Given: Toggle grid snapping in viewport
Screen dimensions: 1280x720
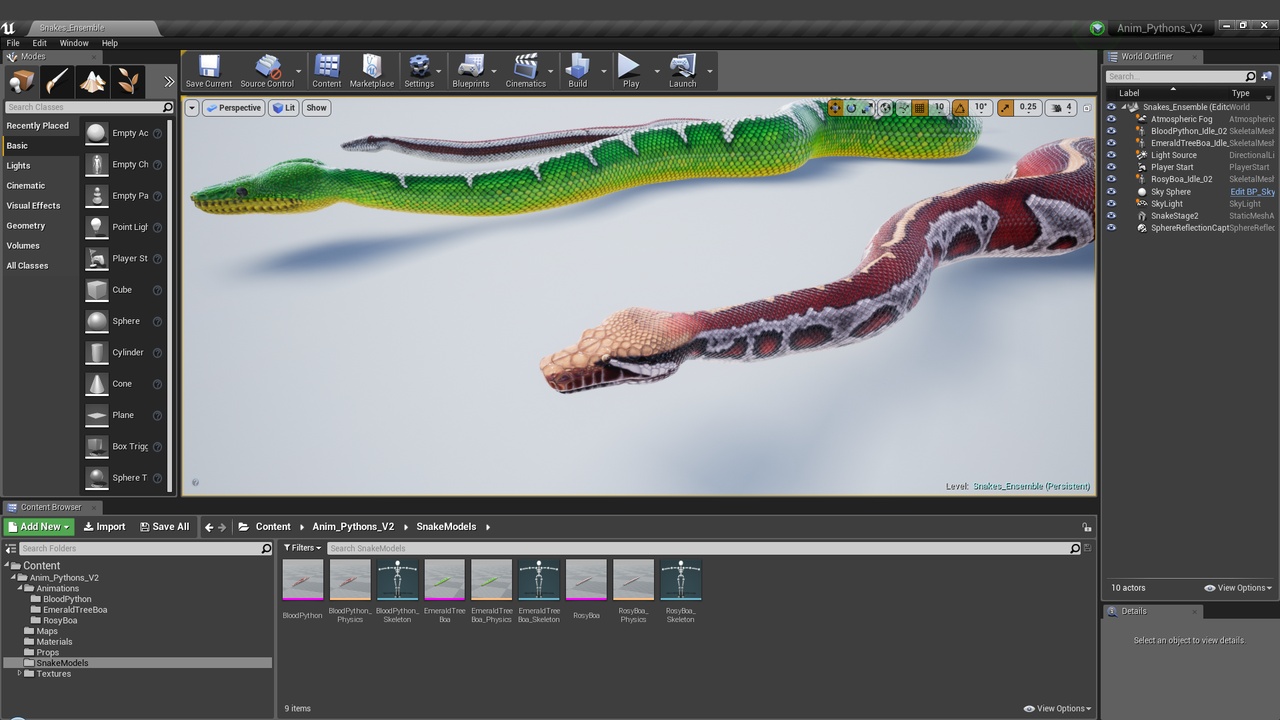Looking at the screenshot, I should point(921,108).
